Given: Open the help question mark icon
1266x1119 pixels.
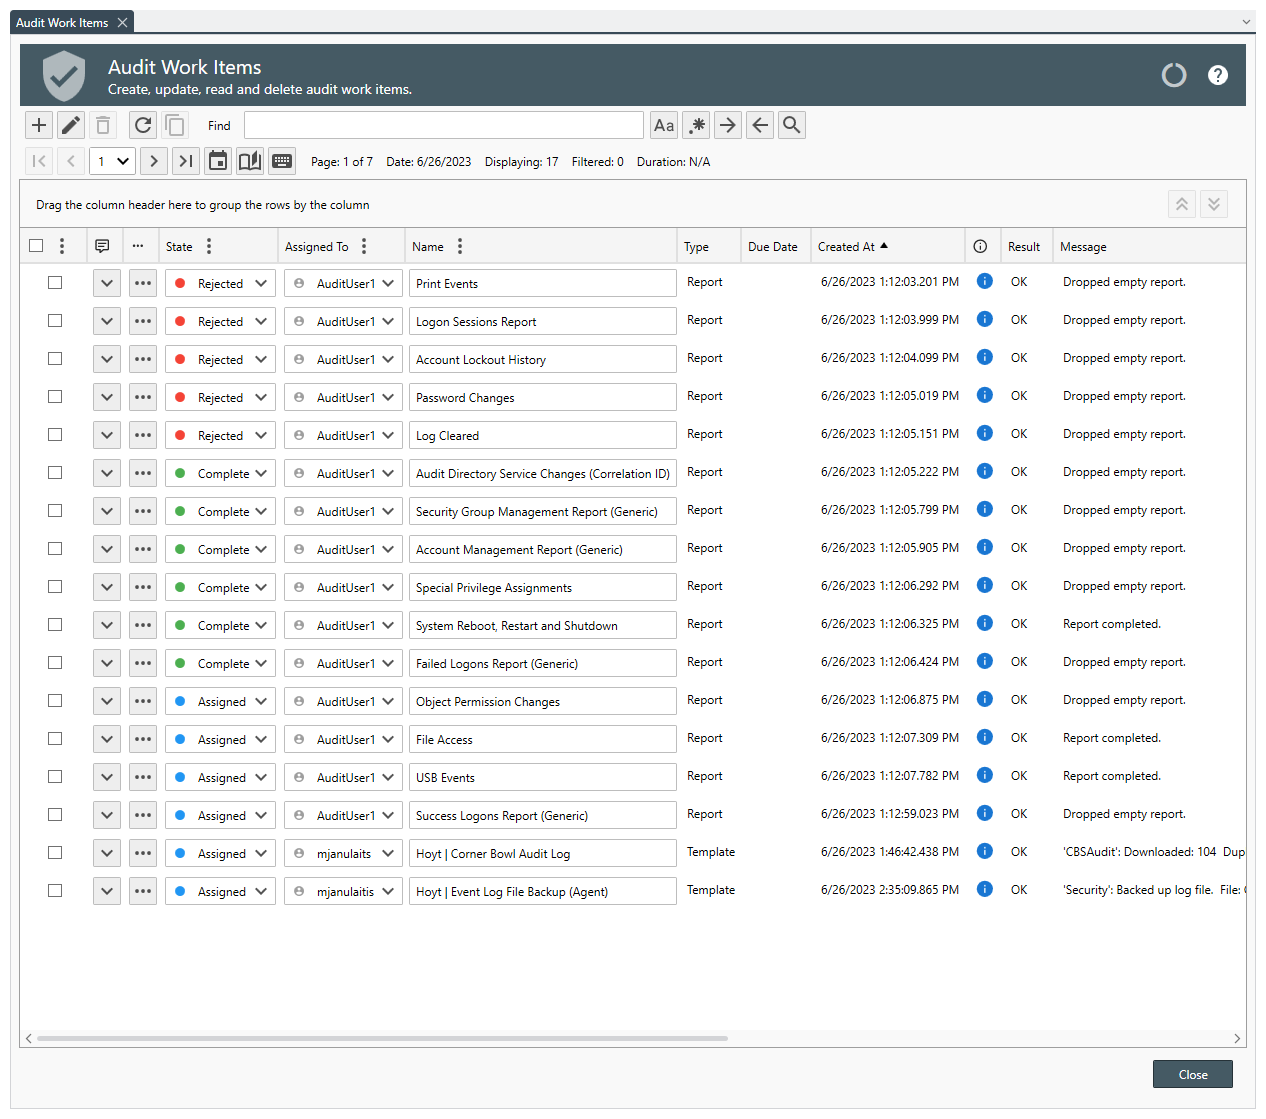Looking at the screenshot, I should pyautogui.click(x=1217, y=75).
